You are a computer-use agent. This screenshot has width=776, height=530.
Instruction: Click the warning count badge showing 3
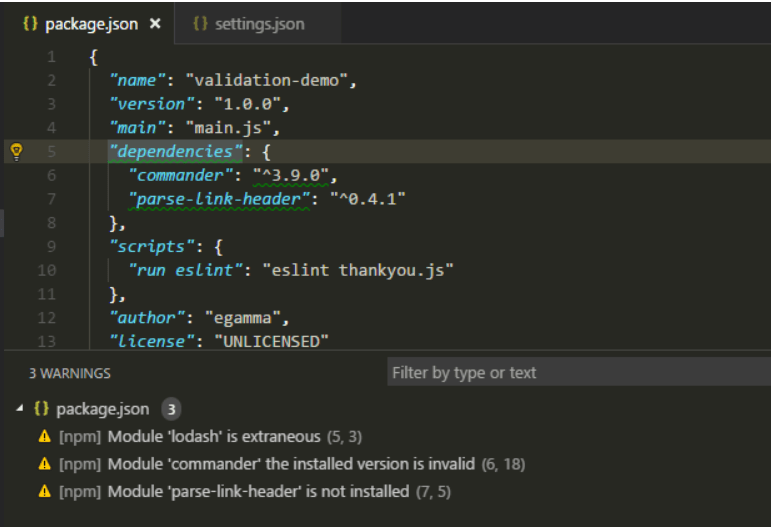[171, 409]
